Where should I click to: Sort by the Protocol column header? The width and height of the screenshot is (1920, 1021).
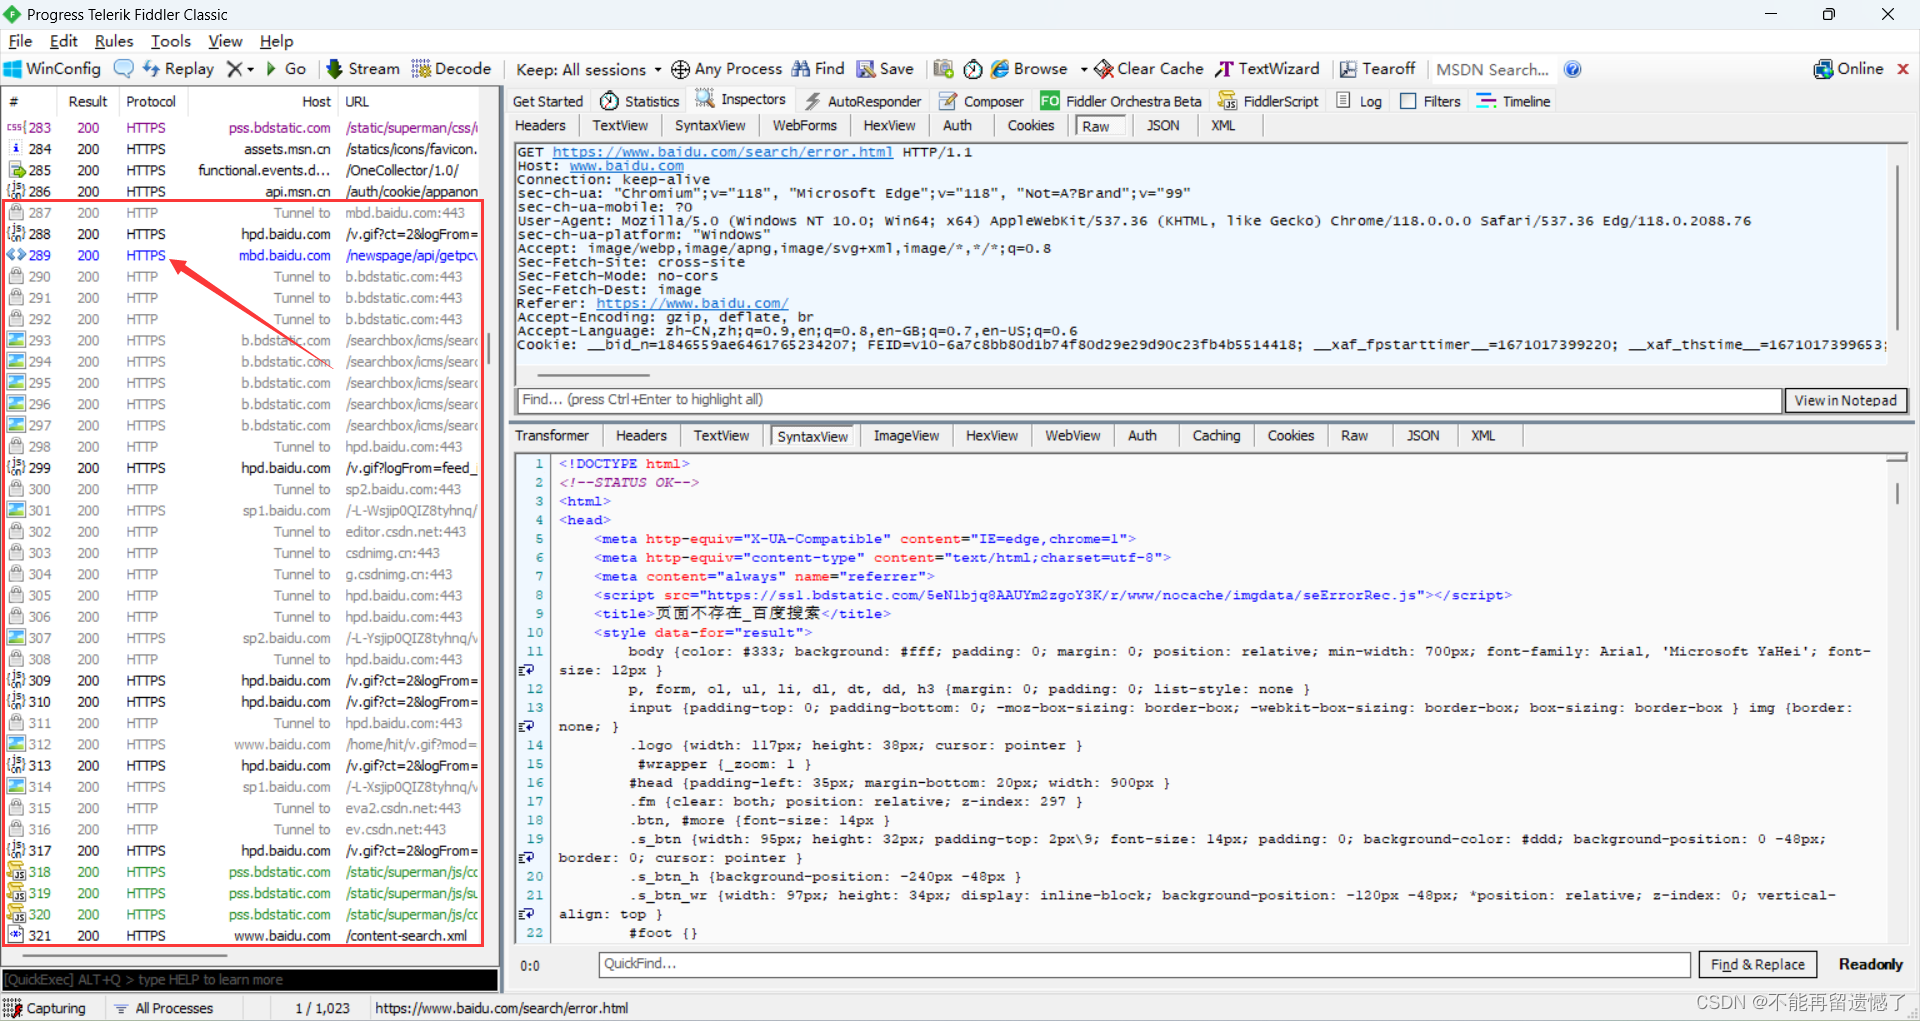[151, 101]
